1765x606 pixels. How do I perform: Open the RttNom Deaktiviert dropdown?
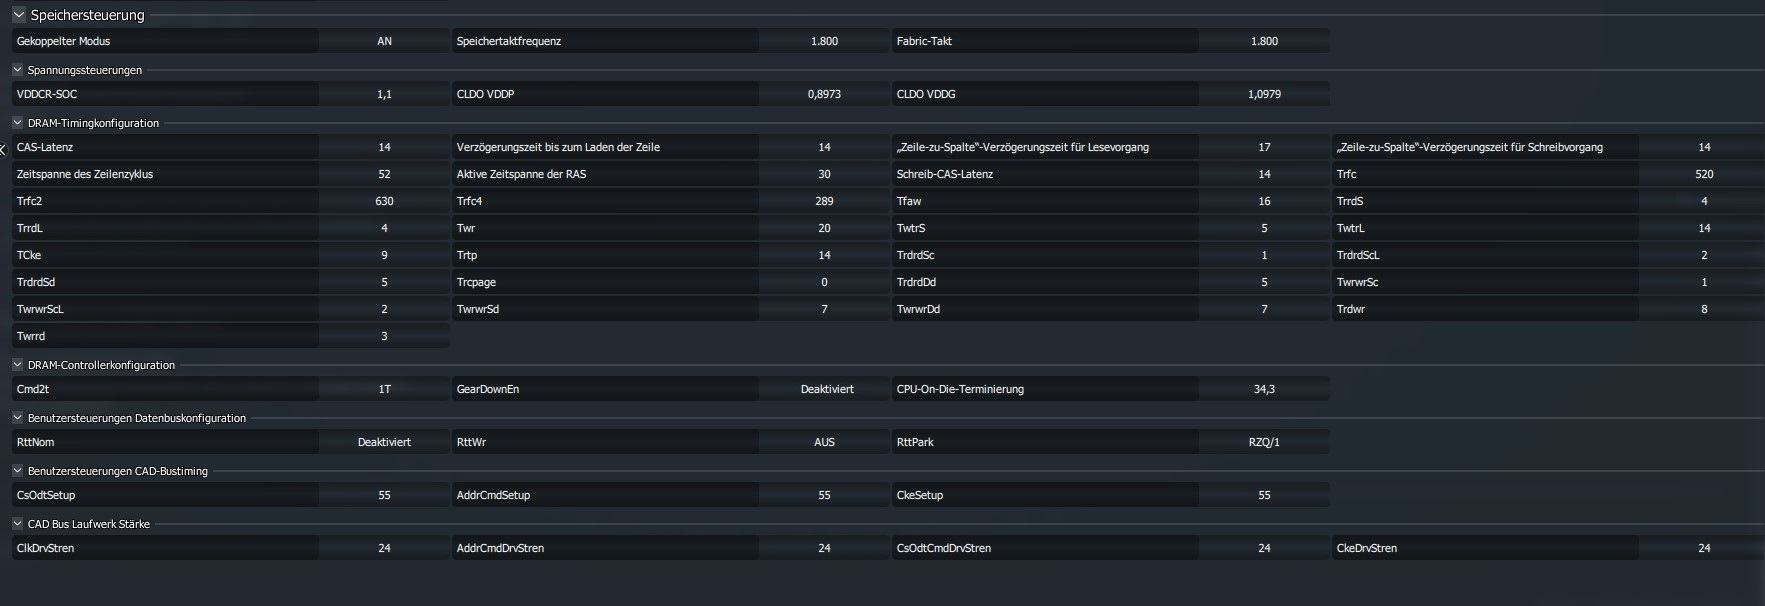(x=384, y=442)
